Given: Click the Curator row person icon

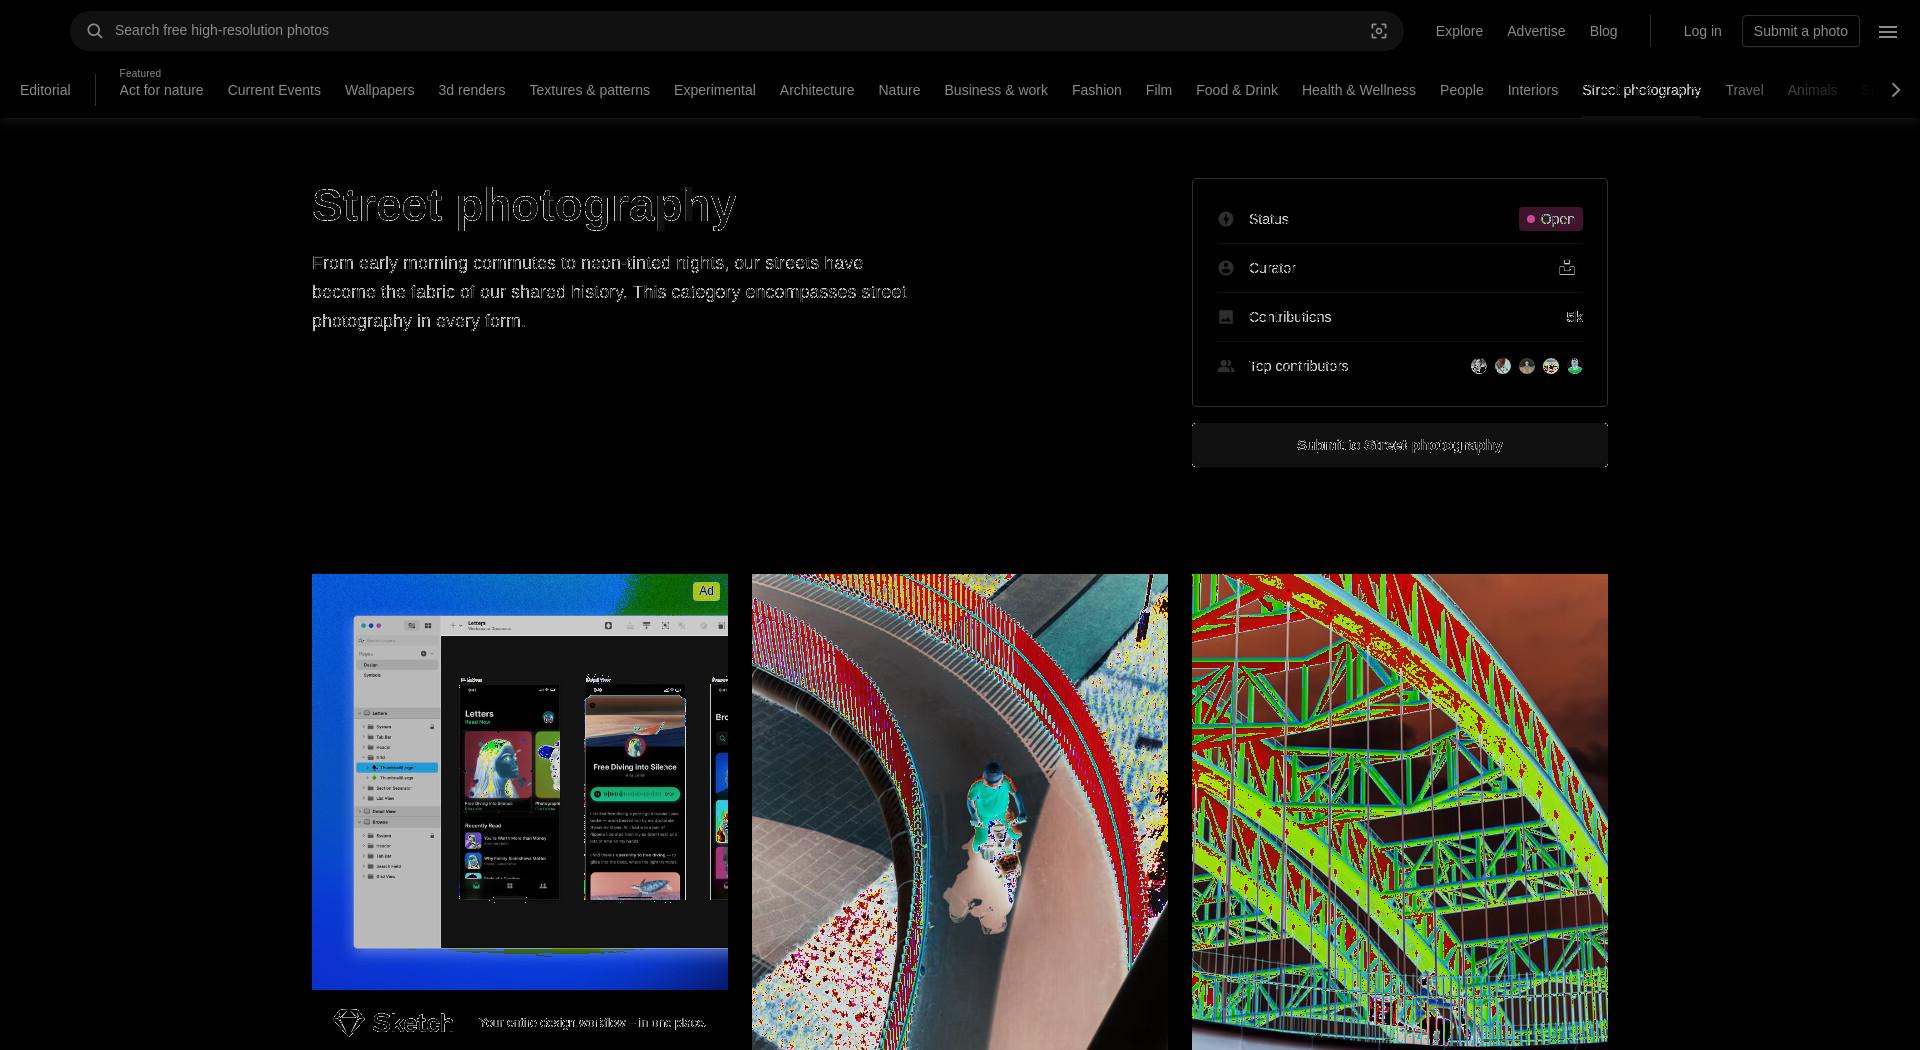Looking at the screenshot, I should coord(1226,268).
